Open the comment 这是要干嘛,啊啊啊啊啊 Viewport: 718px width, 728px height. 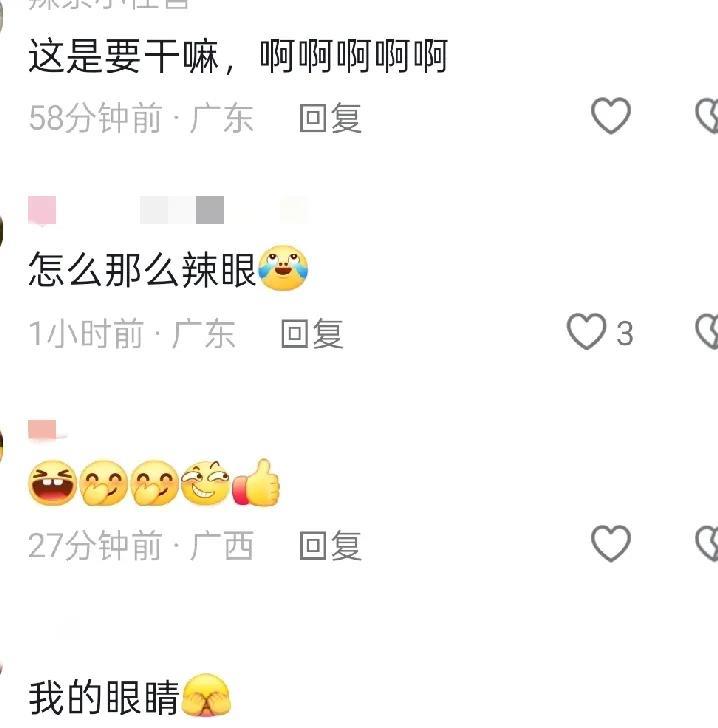tap(238, 56)
